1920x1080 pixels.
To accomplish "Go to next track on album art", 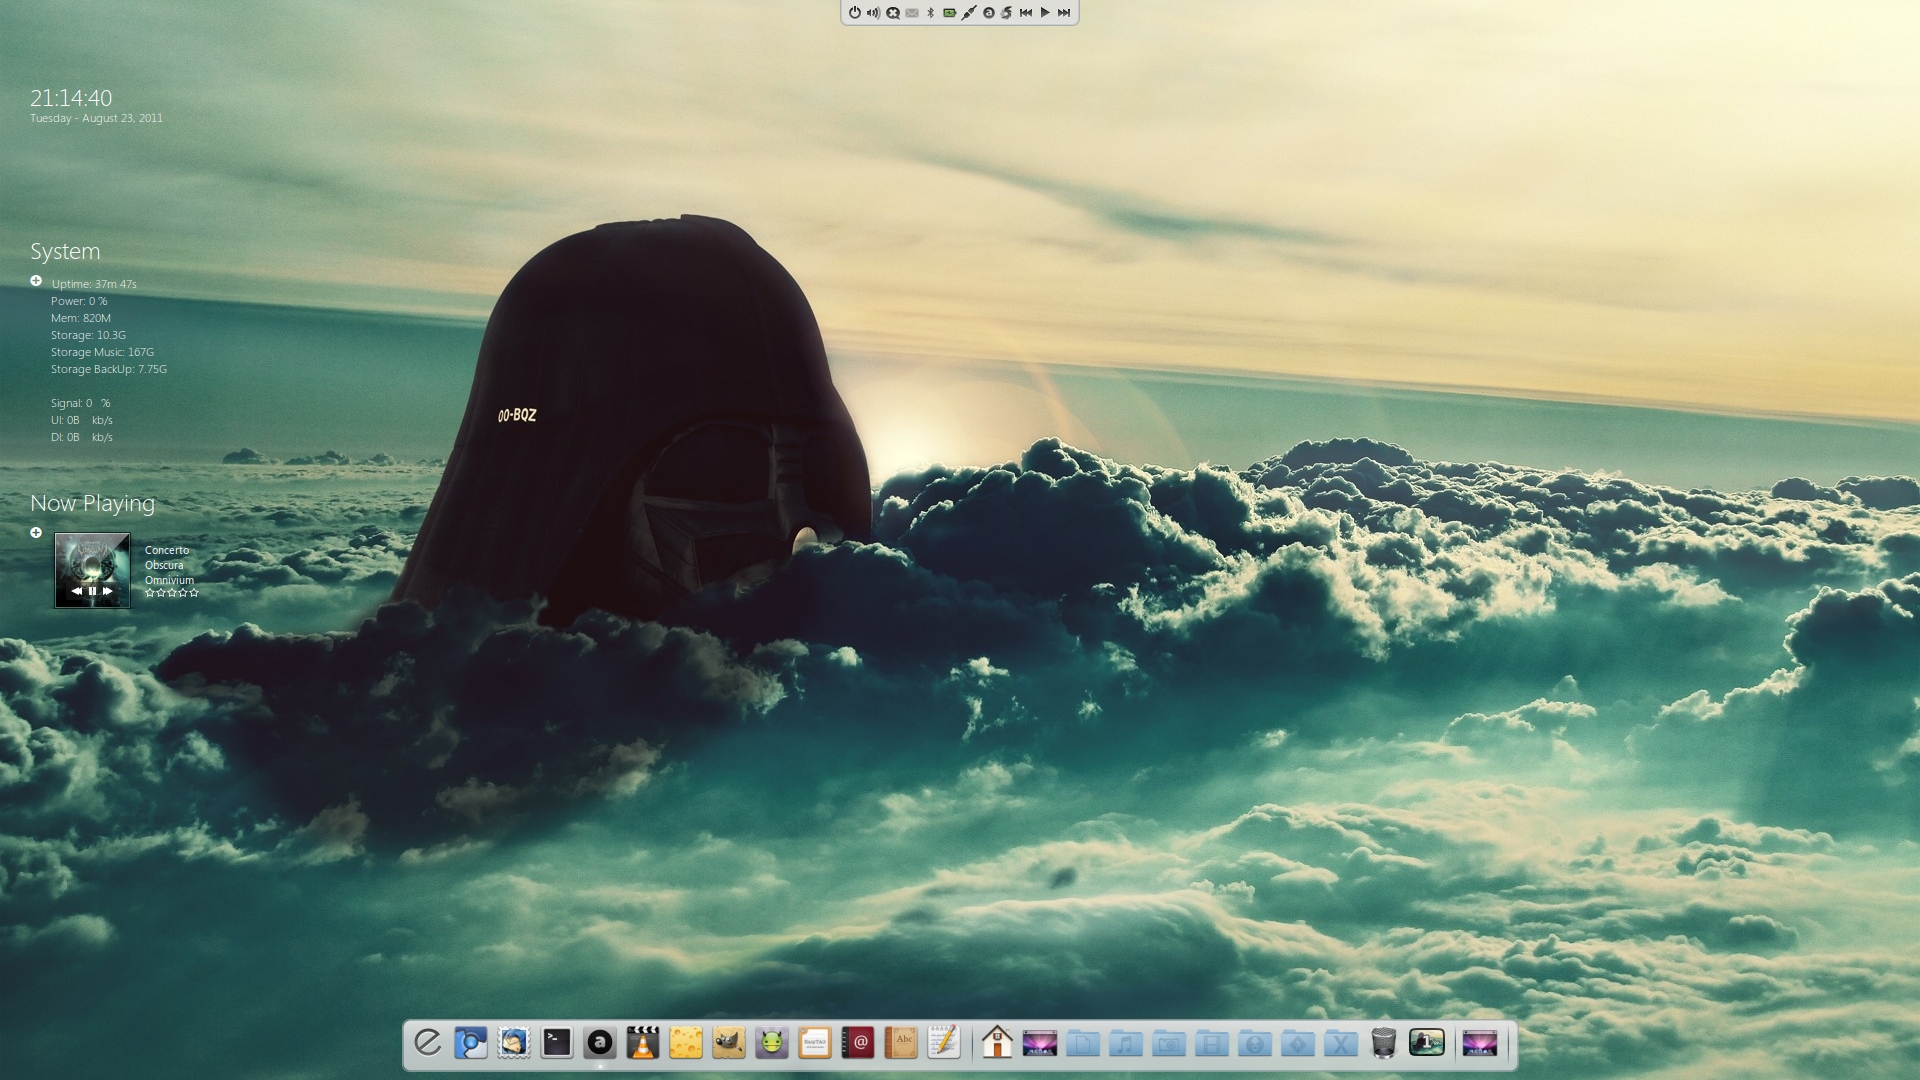I will (108, 591).
